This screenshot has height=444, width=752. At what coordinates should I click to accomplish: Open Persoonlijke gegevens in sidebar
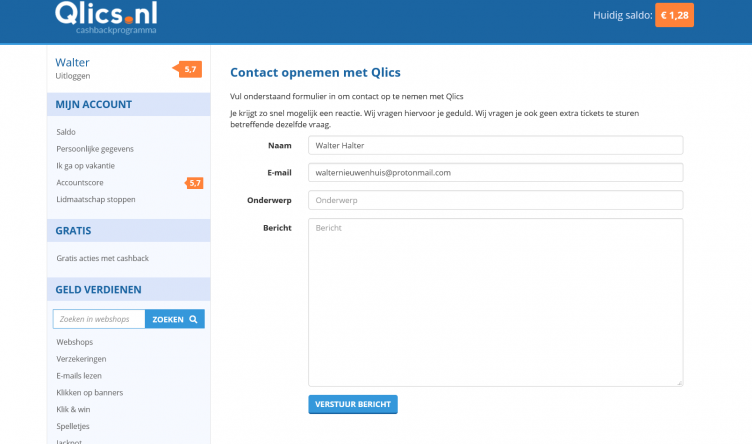click(95, 149)
